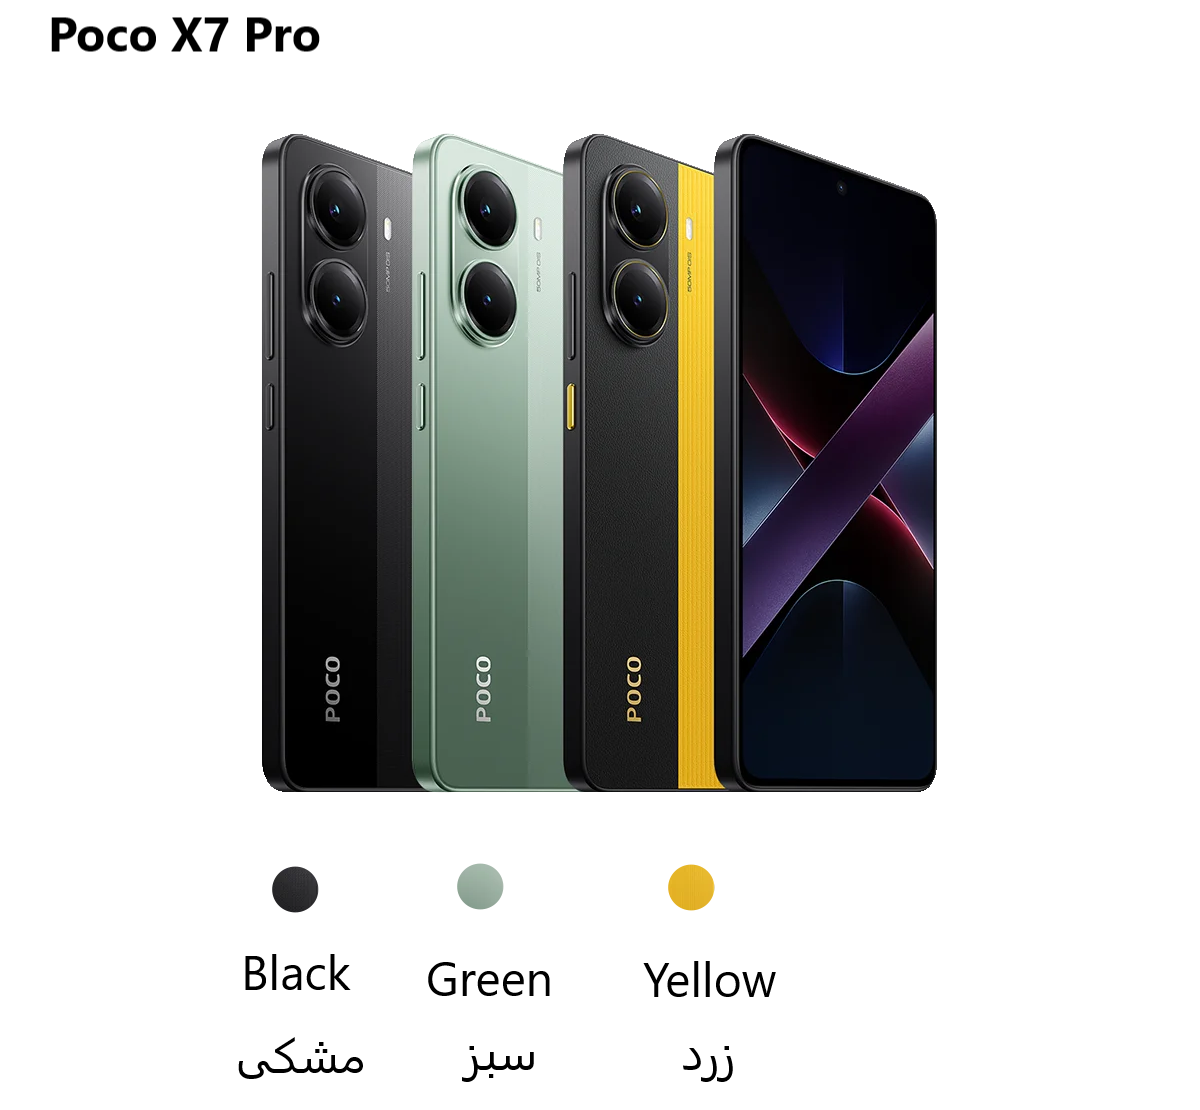Image resolution: width=1200 pixels, height=1110 pixels.
Task: Click the yellow-striped phone back image
Action: click(638, 463)
